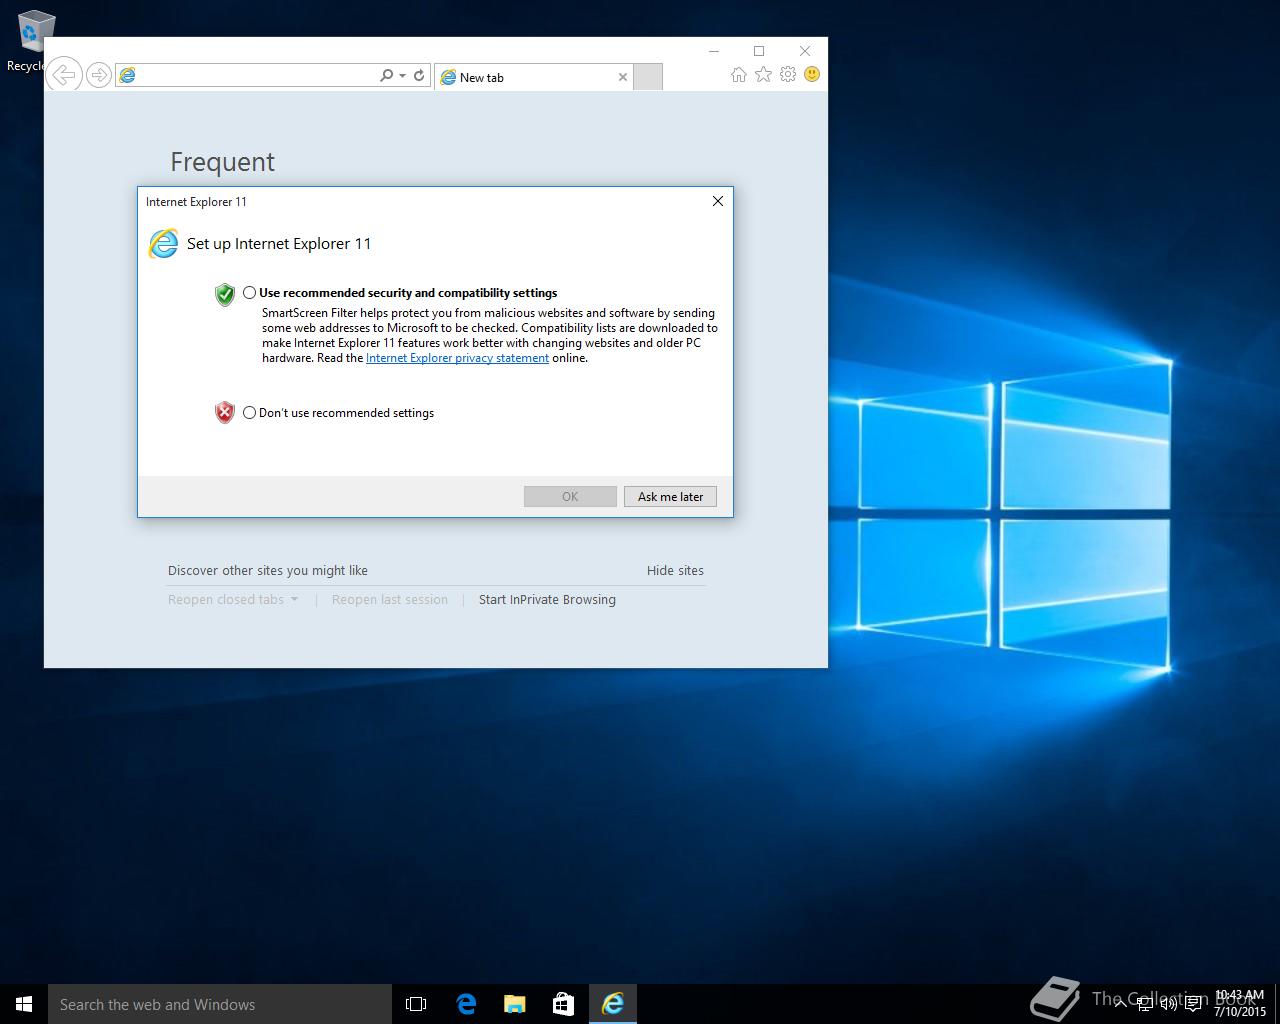Expand Reopen closed tabs dropdown
This screenshot has height=1024, width=1280.
point(233,599)
